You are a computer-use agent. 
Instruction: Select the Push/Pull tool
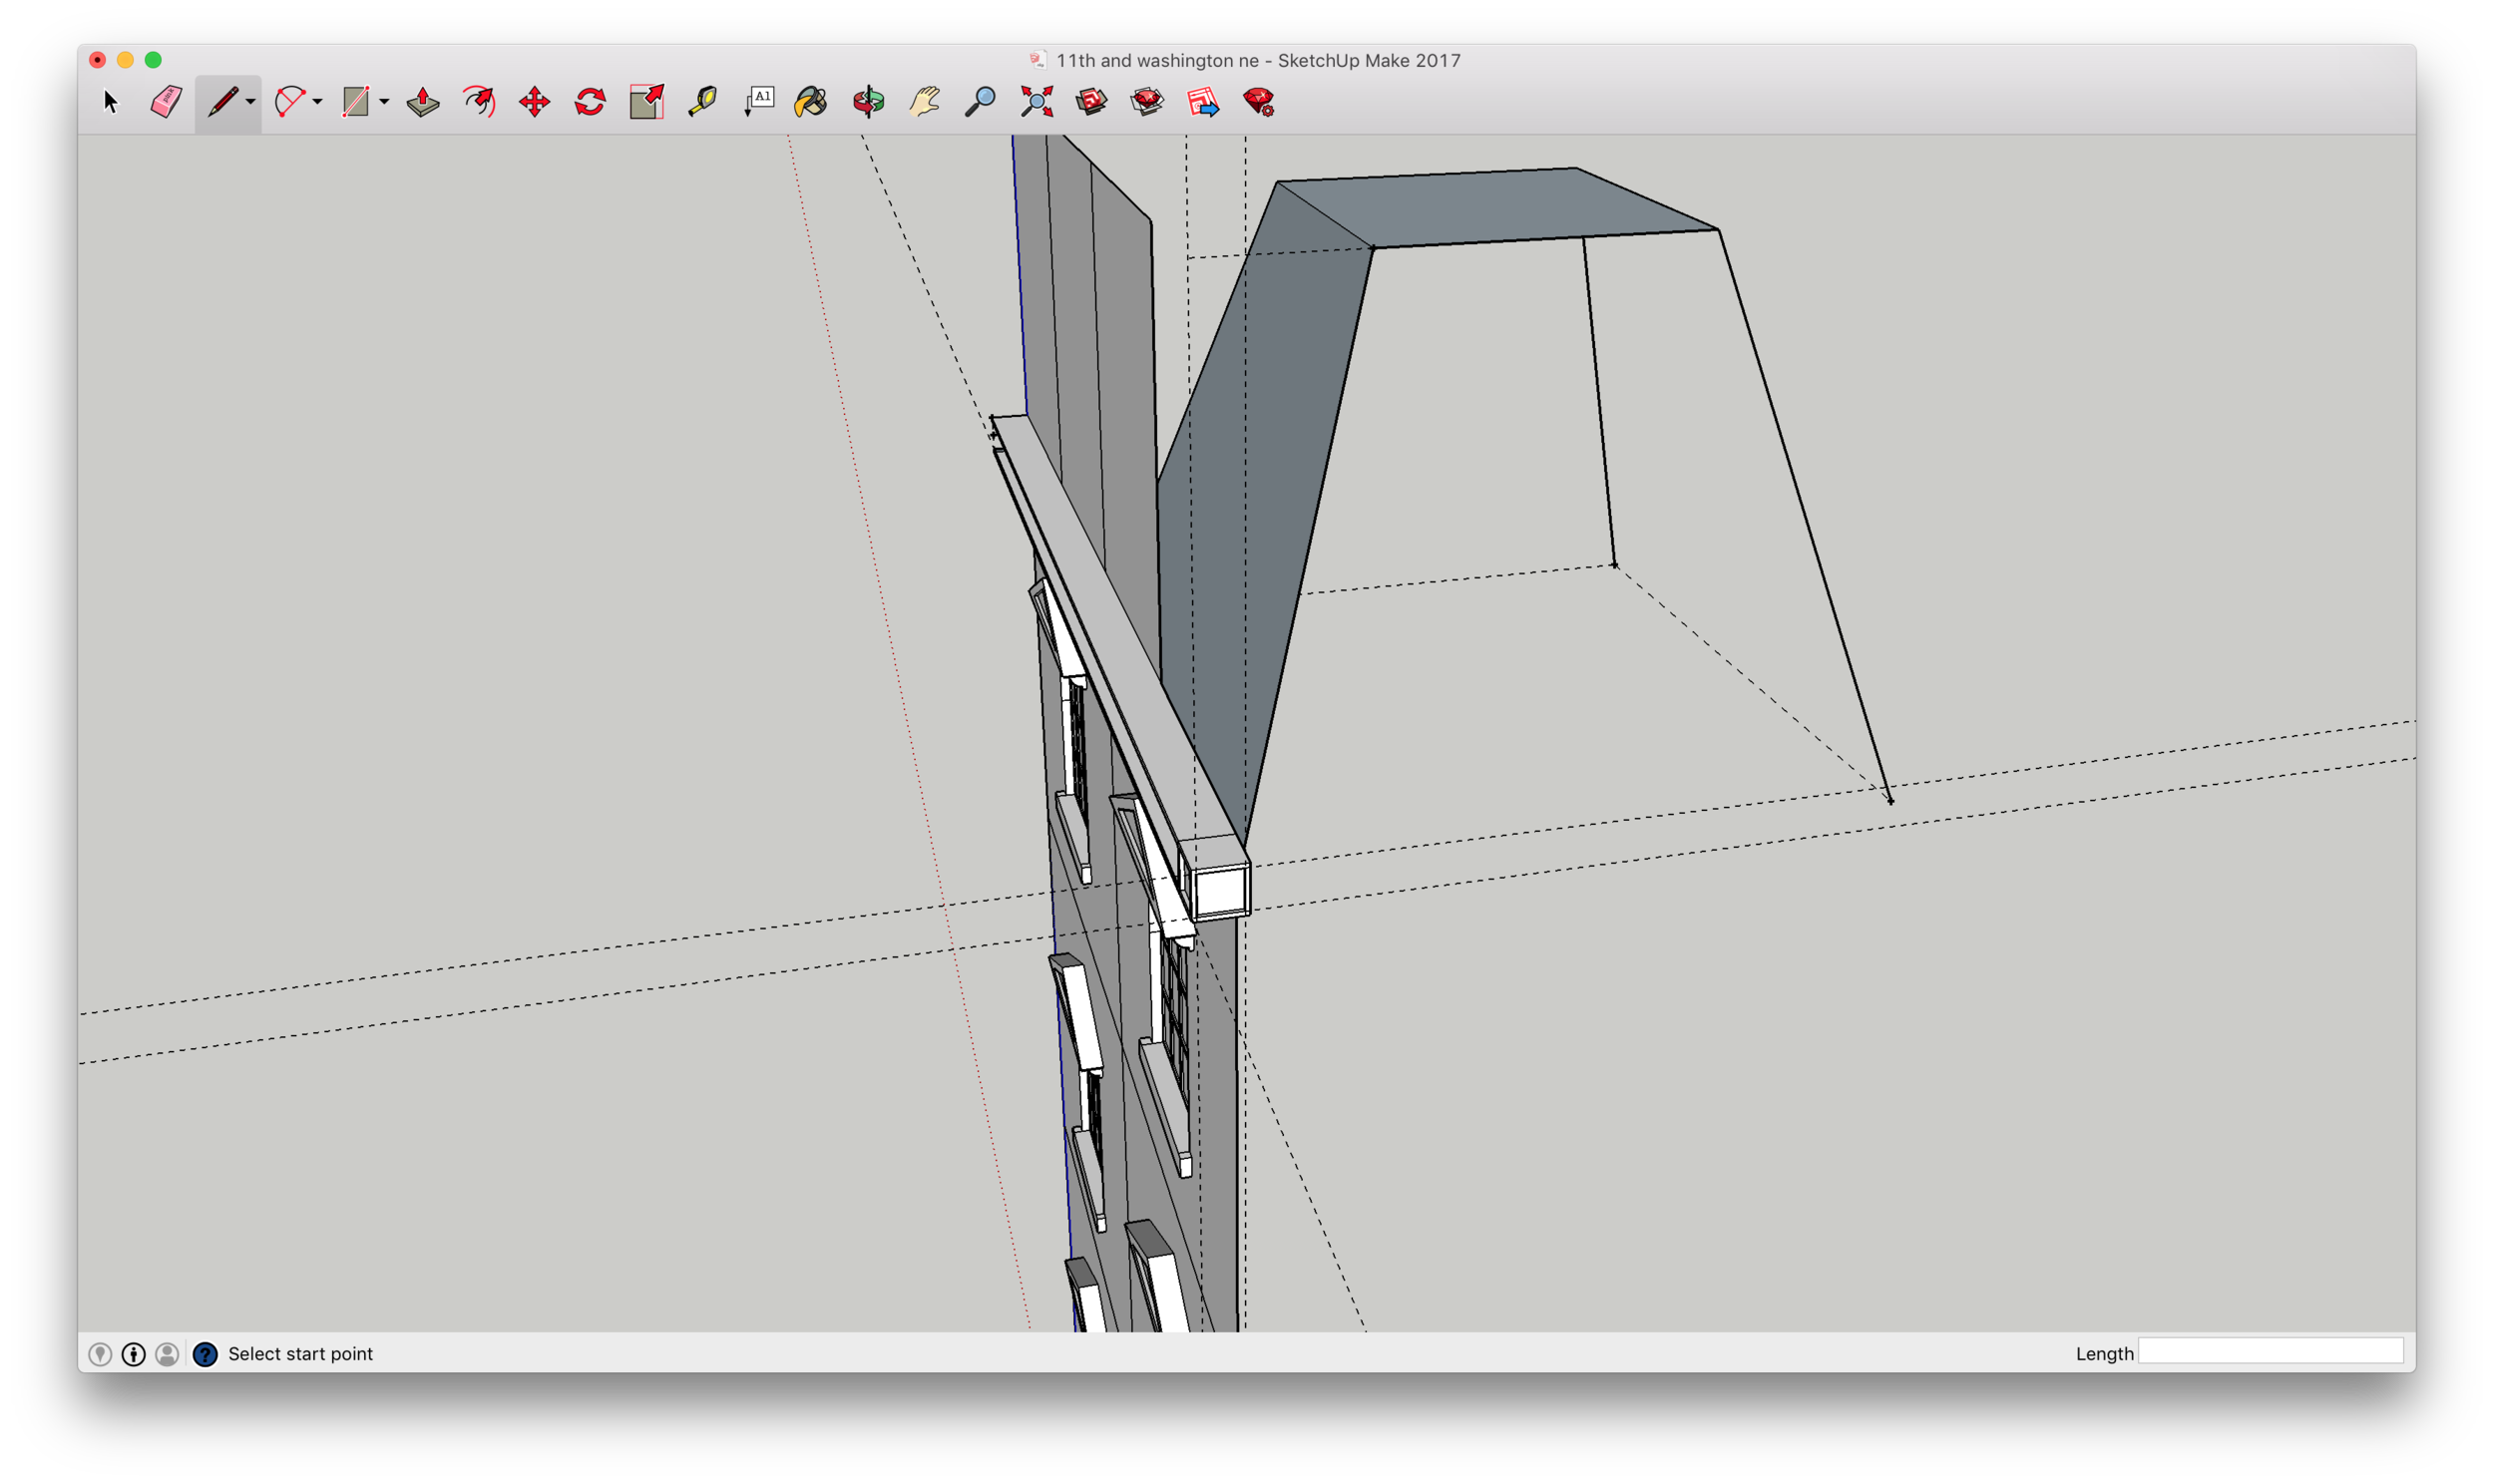pyautogui.click(x=423, y=102)
